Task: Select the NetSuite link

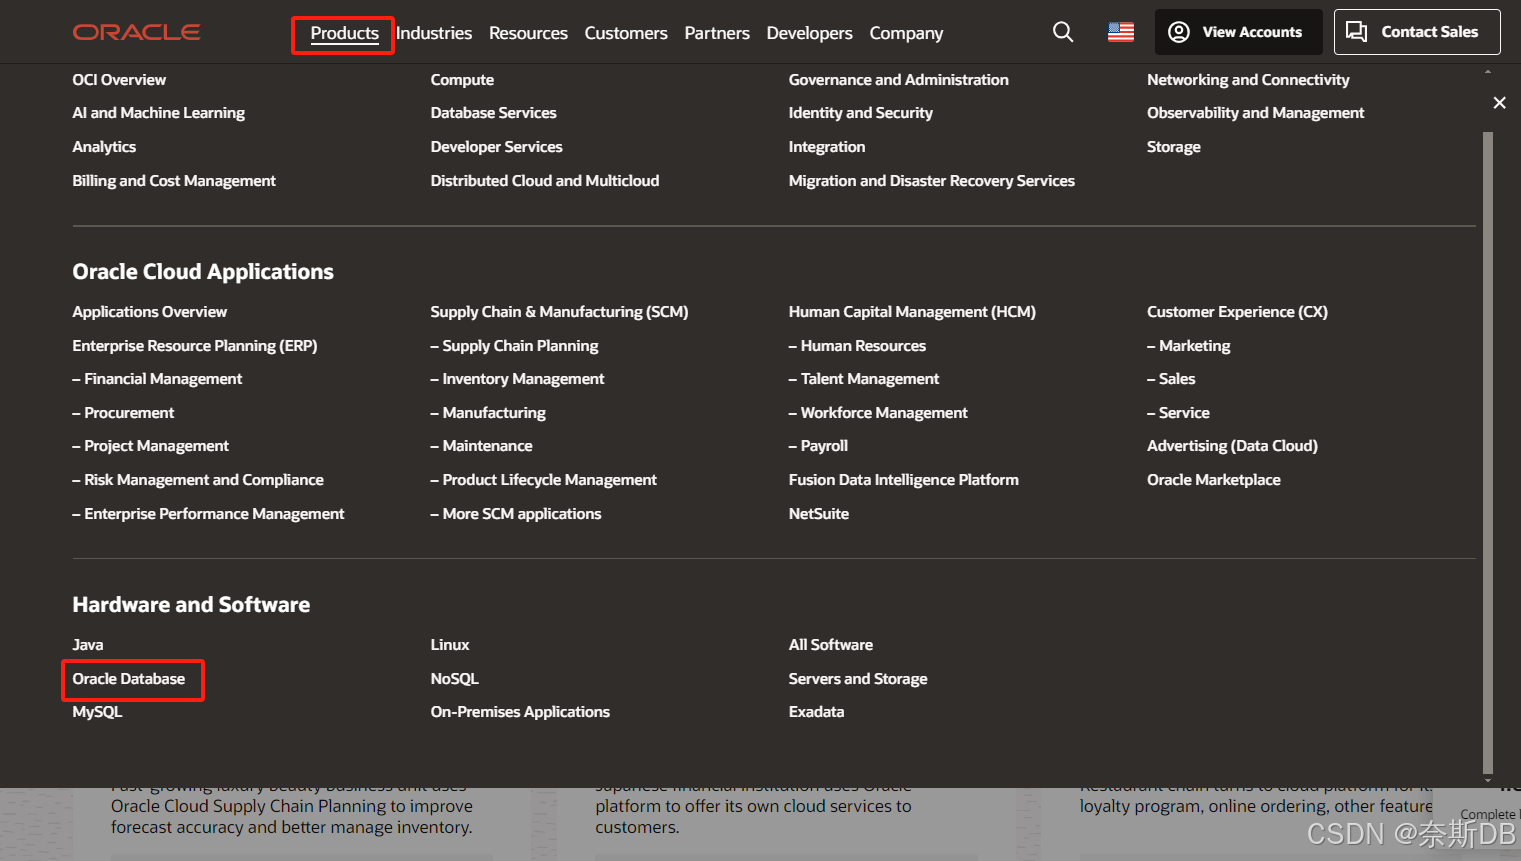Action: pos(819,514)
